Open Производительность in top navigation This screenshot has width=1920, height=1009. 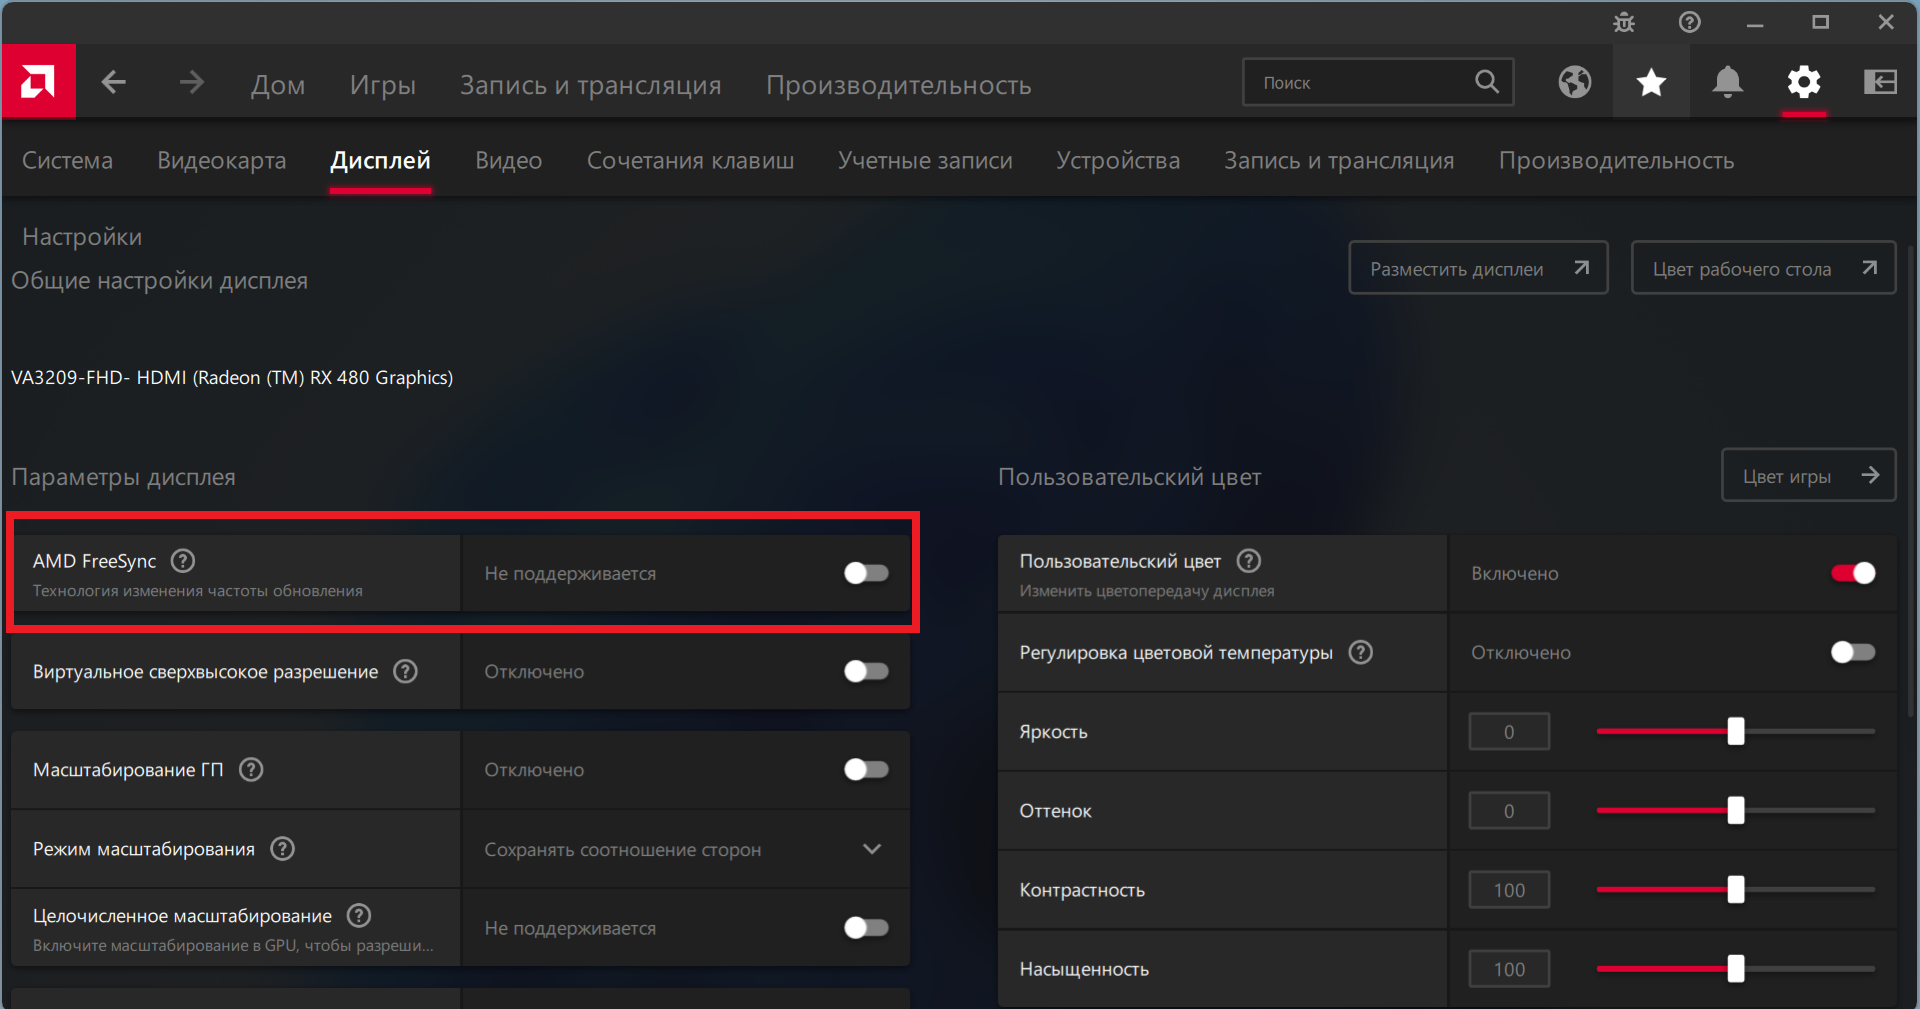(x=899, y=85)
